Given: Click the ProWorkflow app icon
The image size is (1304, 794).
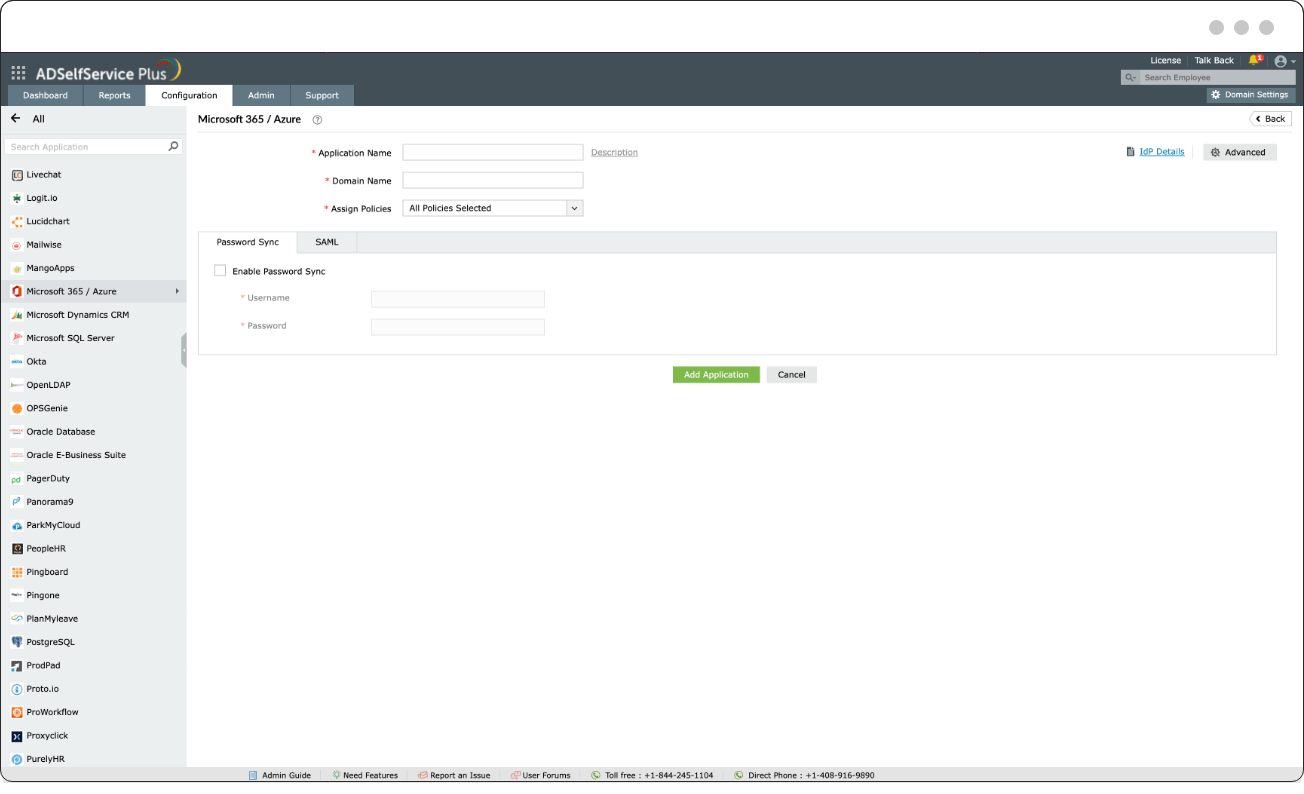Looking at the screenshot, I should pos(17,712).
